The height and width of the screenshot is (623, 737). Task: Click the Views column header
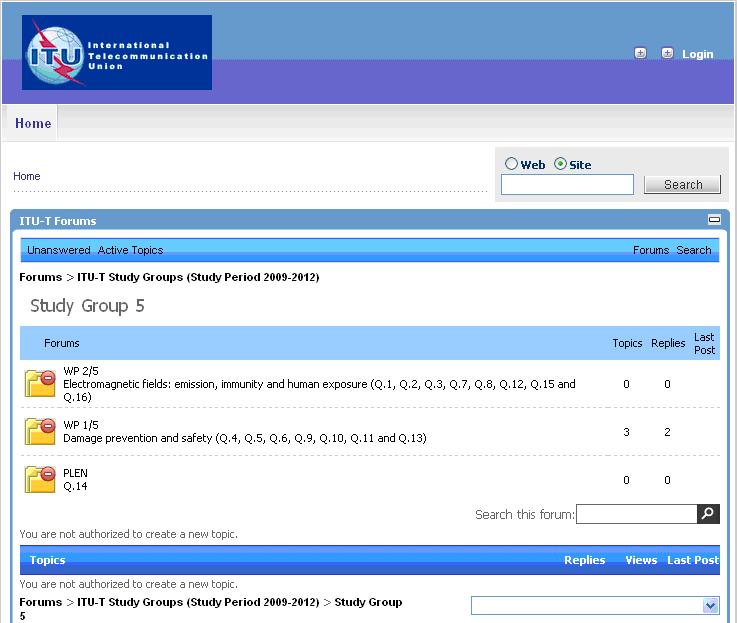(641, 560)
